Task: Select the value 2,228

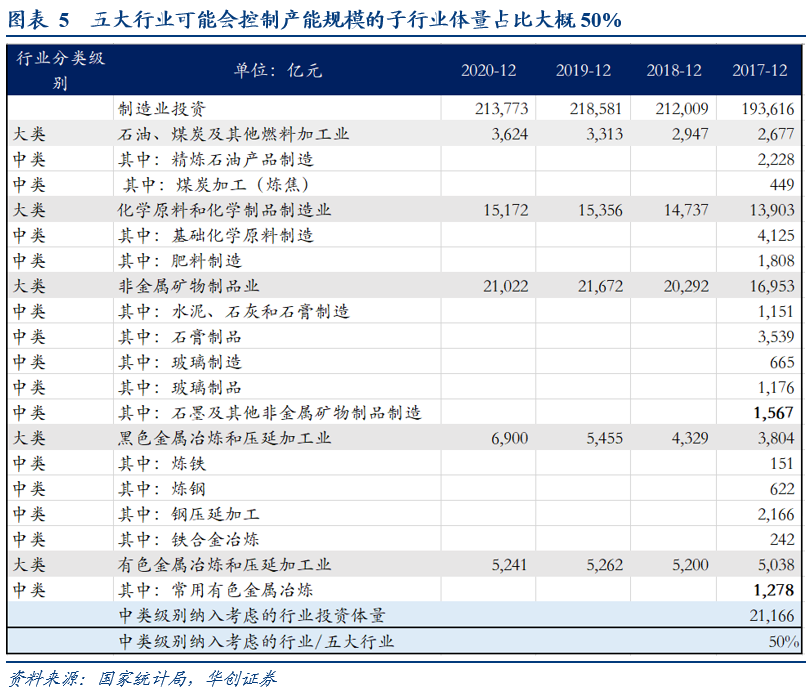Action: (x=776, y=159)
